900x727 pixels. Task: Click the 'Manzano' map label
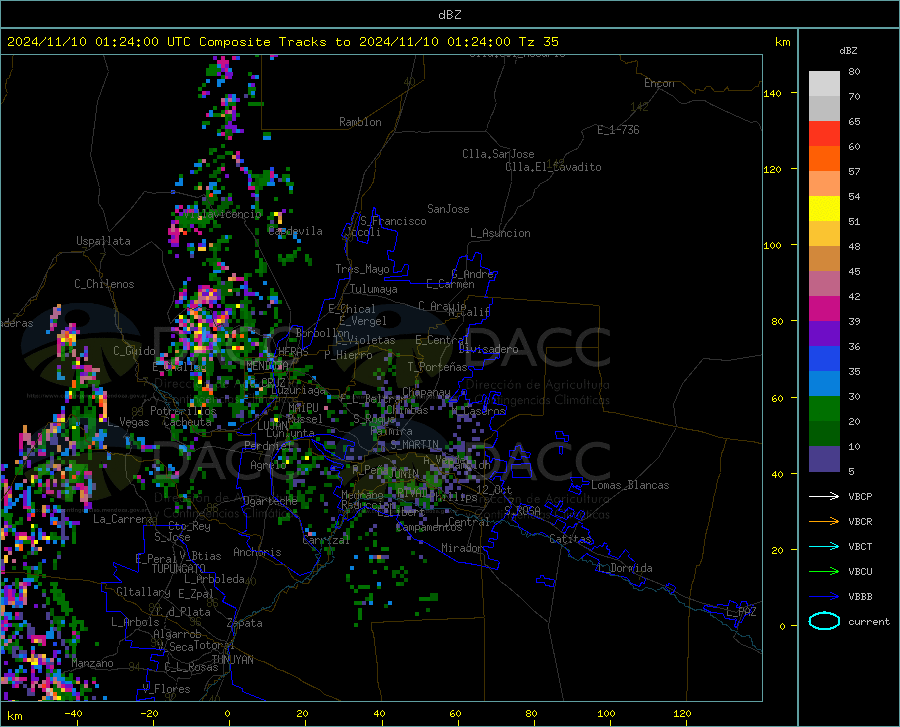92,663
